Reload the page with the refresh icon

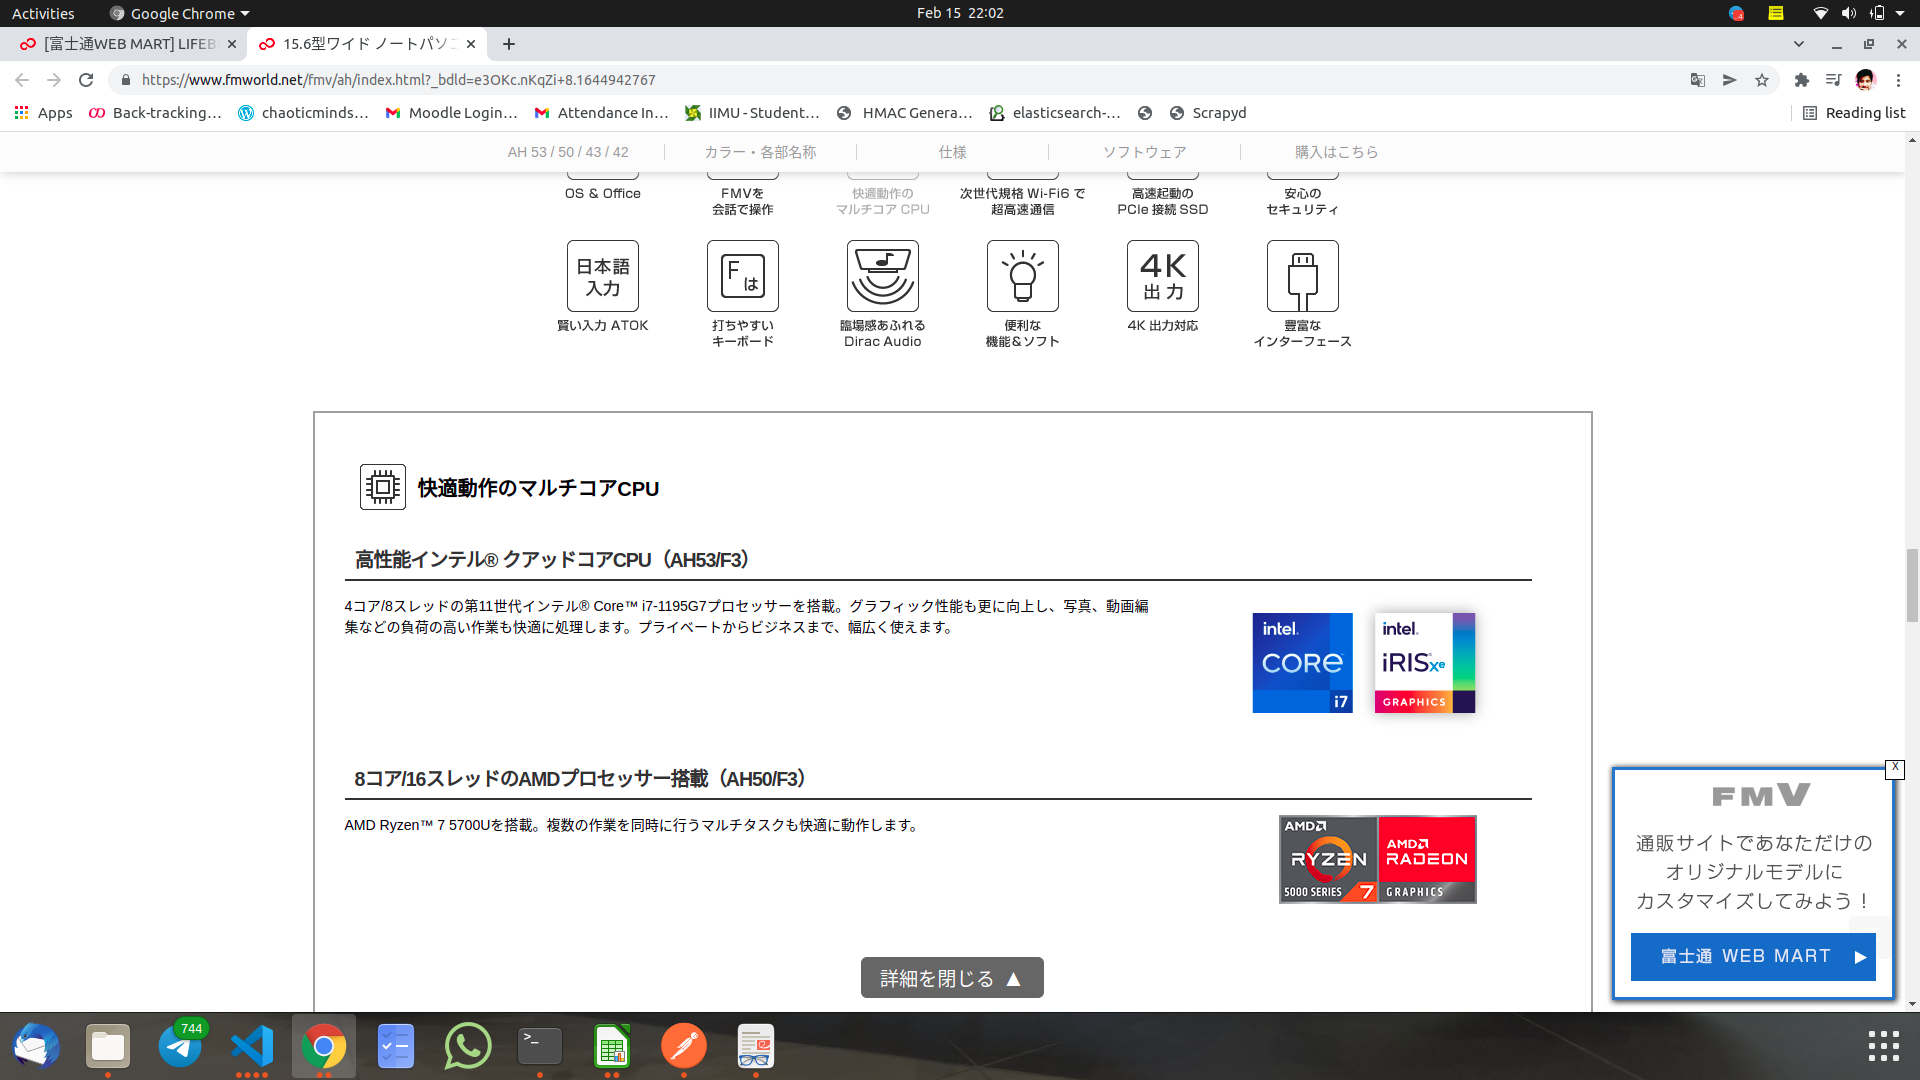86,80
